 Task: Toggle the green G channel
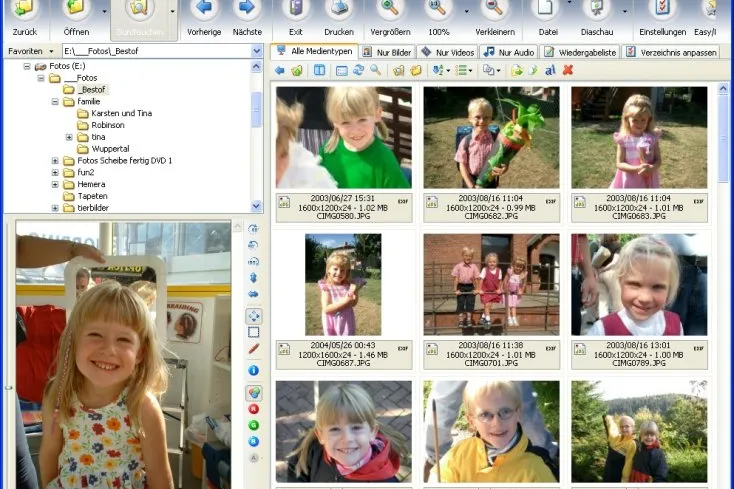click(253, 425)
